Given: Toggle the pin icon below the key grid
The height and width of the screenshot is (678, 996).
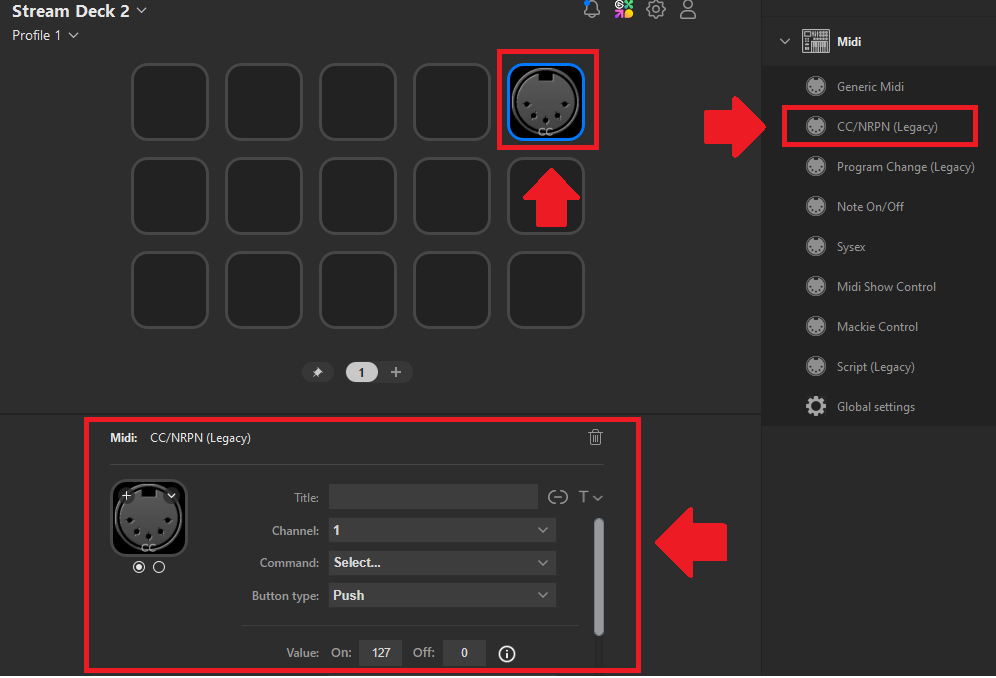Looking at the screenshot, I should [x=318, y=371].
